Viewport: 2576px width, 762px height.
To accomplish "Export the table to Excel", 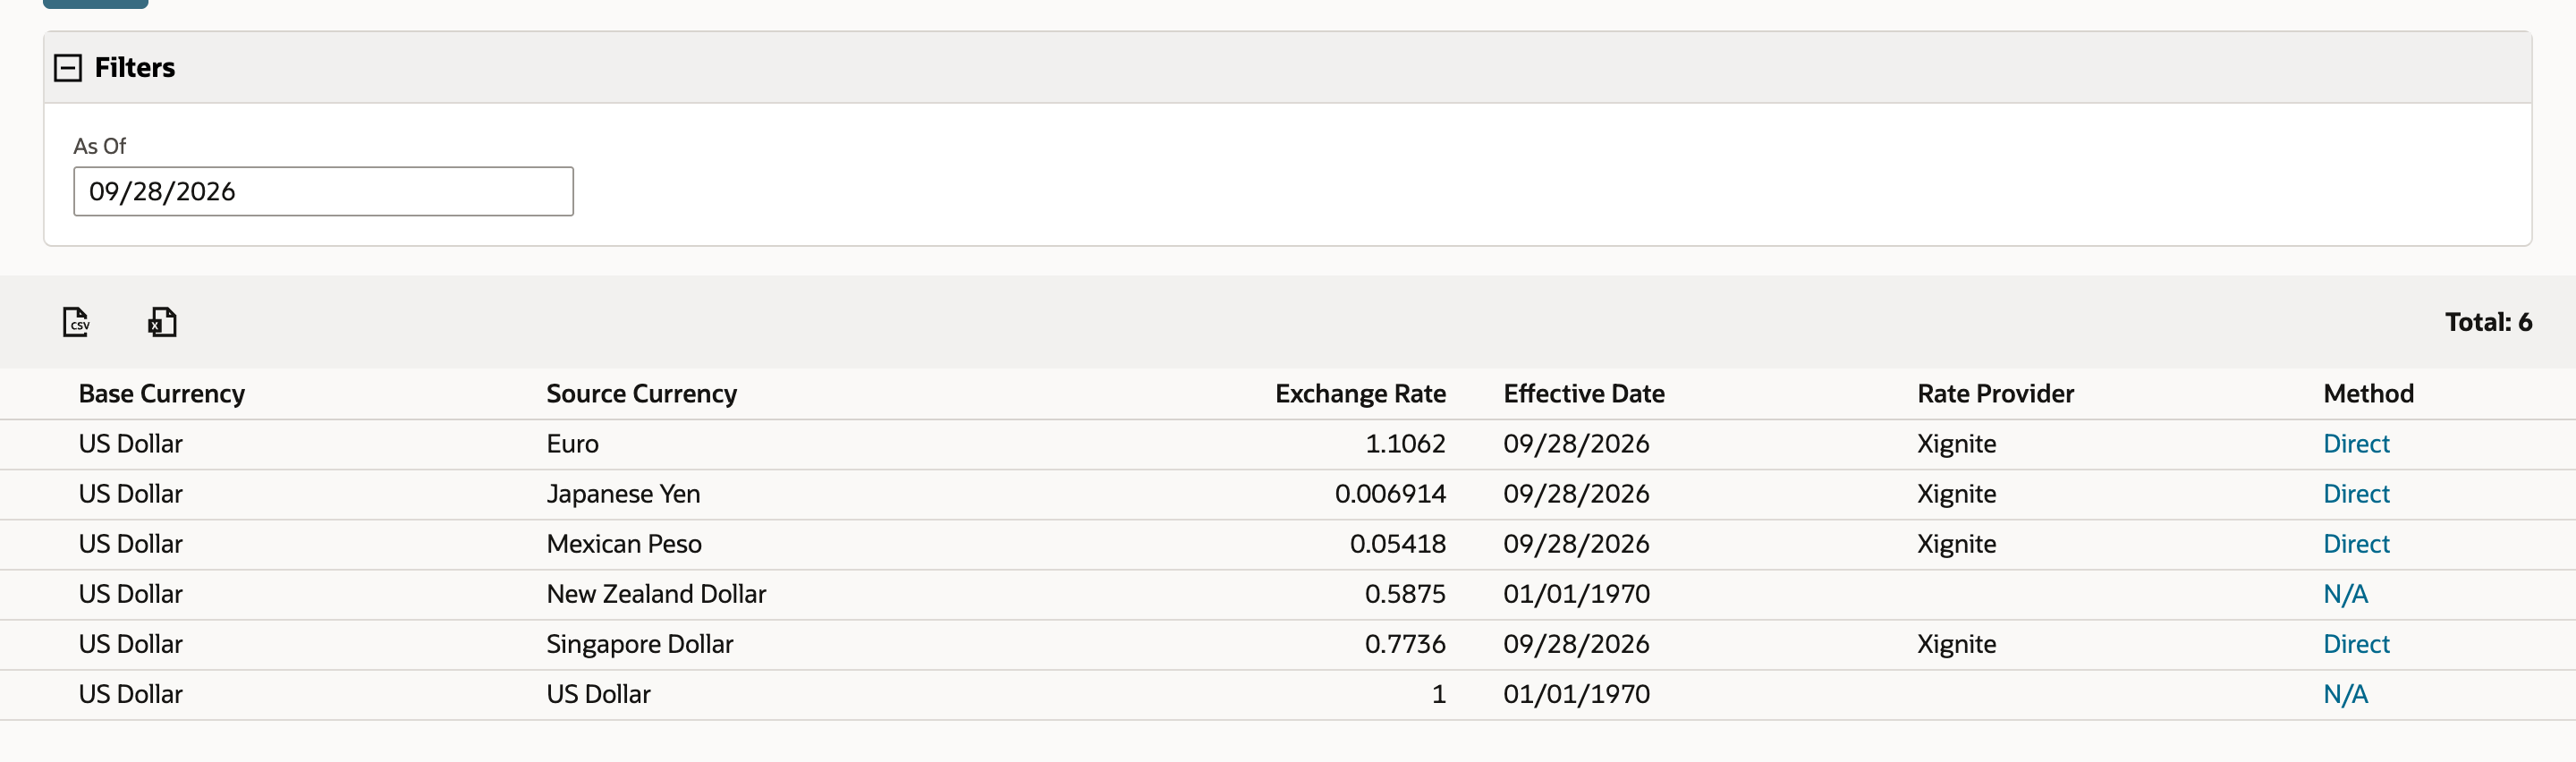I will 162,322.
